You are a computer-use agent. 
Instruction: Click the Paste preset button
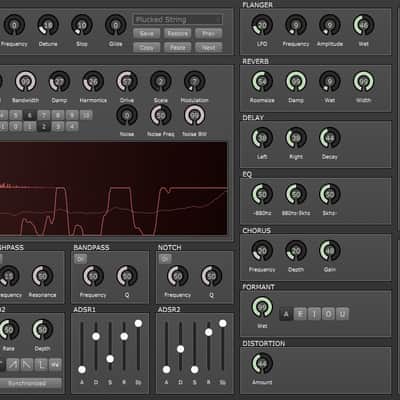pos(178,47)
